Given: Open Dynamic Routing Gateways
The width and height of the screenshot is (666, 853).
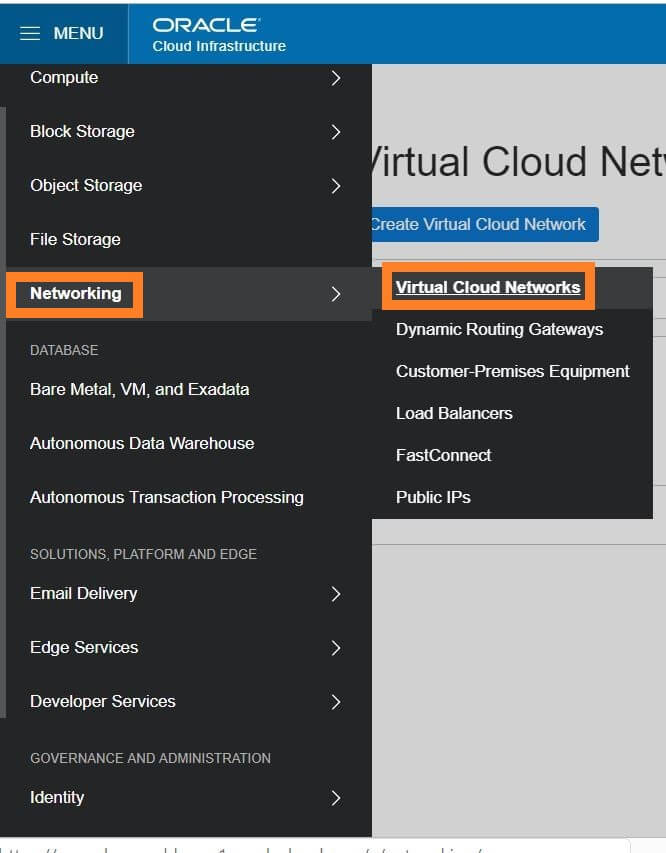Looking at the screenshot, I should click(500, 329).
